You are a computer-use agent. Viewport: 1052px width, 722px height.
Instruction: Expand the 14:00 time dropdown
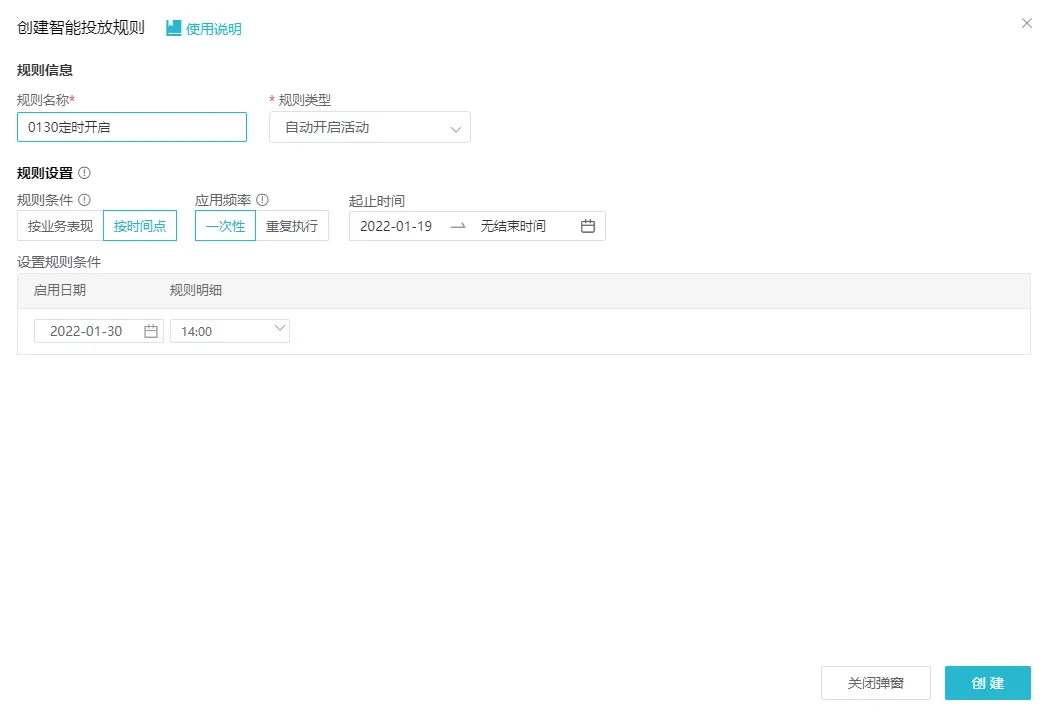click(230, 331)
